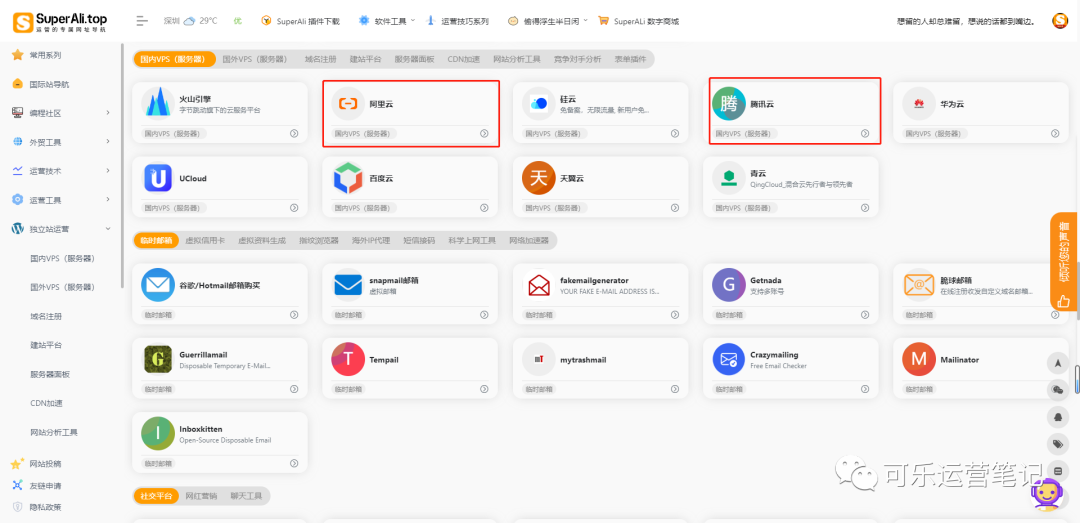The height and width of the screenshot is (523, 1080).
Task: Click the back-to-top arrow floating button
Action: pos(1058,362)
